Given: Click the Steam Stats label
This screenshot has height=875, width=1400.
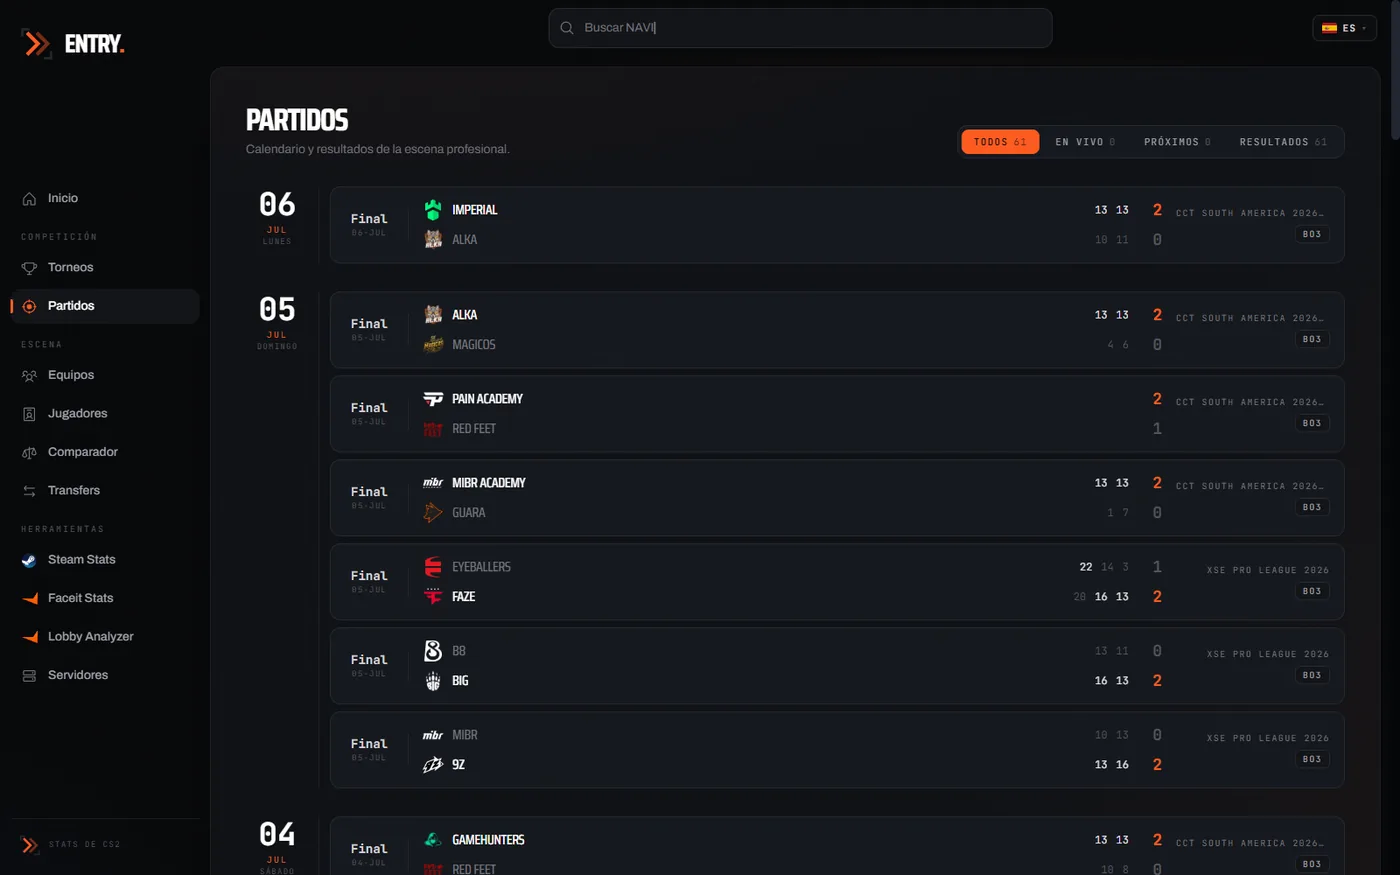Looking at the screenshot, I should [82, 560].
